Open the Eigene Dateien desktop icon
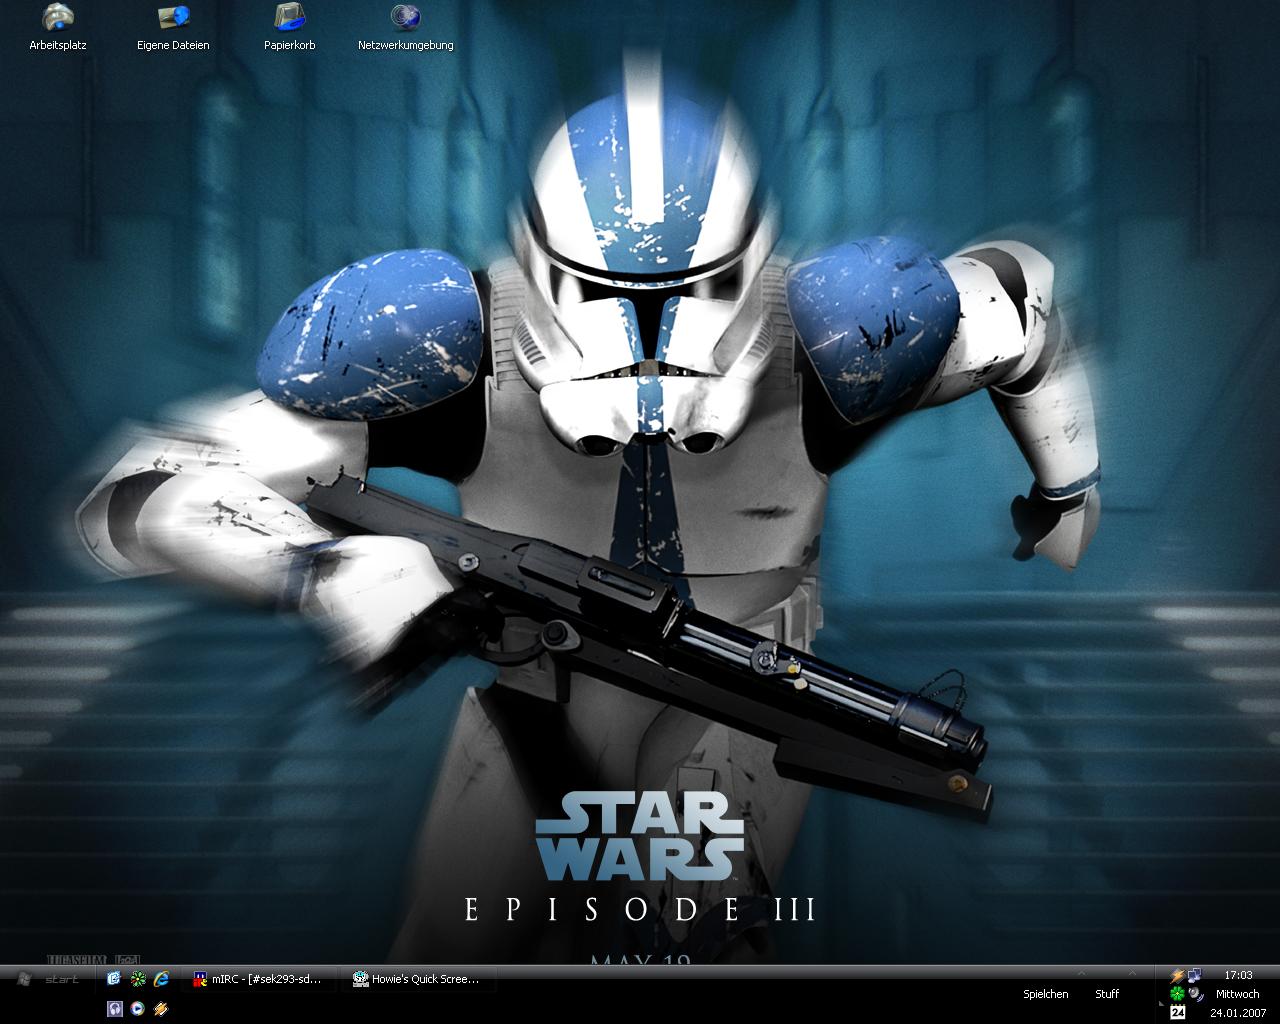The image size is (1280, 1024). 173,27
